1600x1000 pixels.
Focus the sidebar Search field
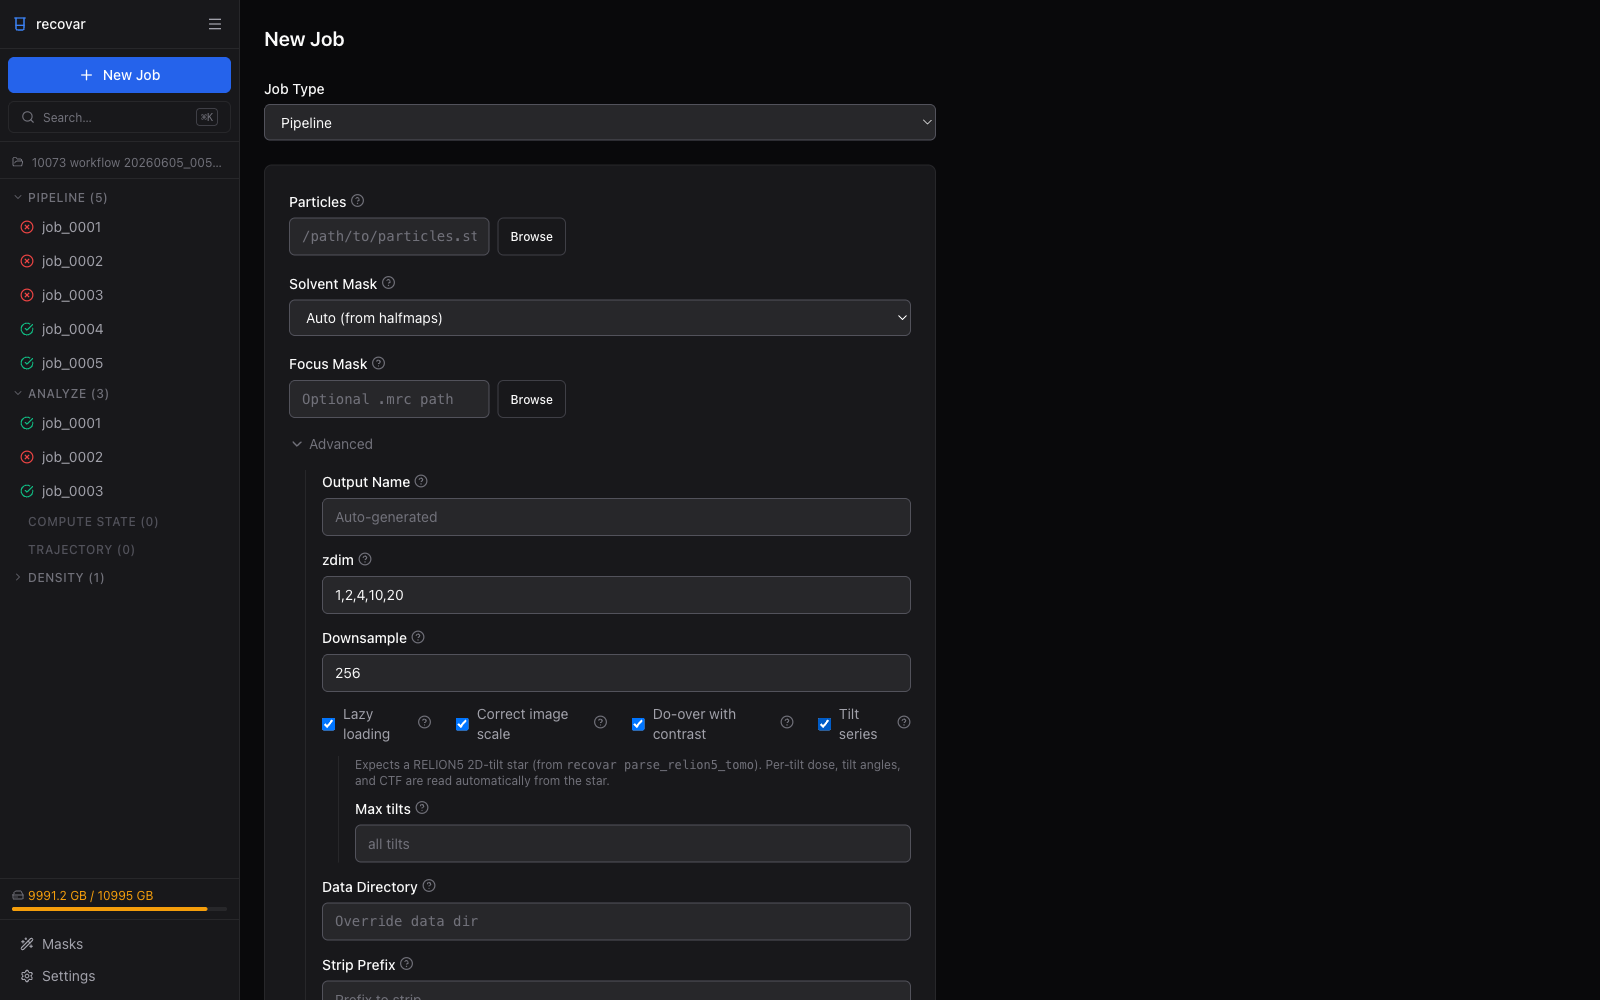pos(119,117)
